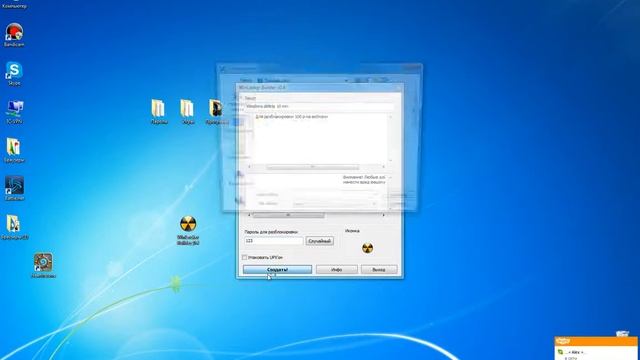Click the Случайный password button
The width and height of the screenshot is (640, 360).
[x=320, y=241]
